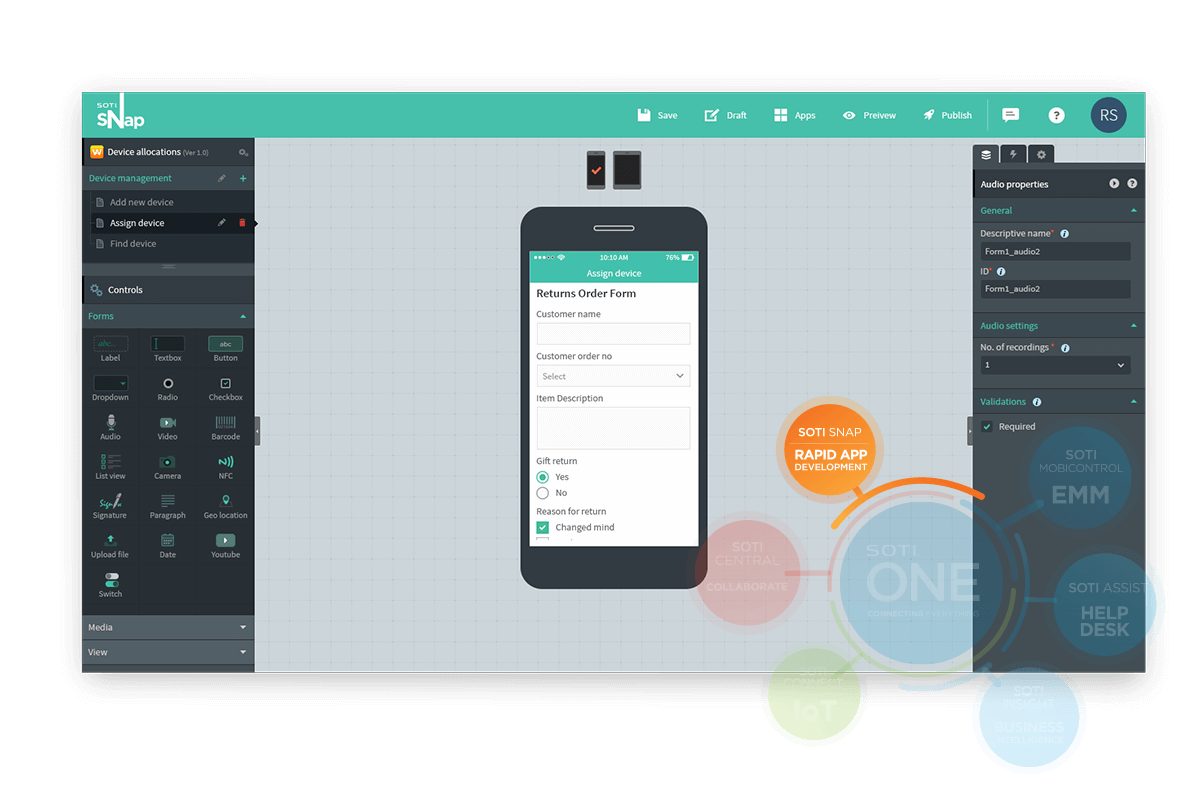Pick the NFC control
The height and width of the screenshot is (800, 1200).
(226, 467)
